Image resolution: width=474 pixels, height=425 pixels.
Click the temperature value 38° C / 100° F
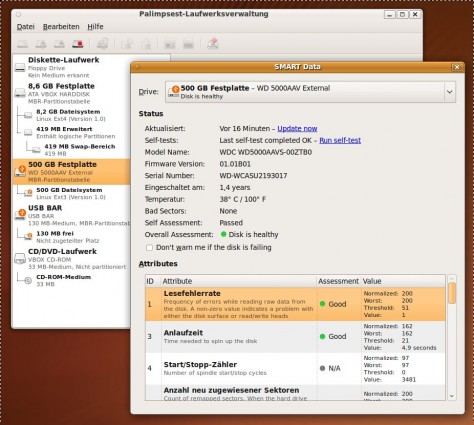243,199
